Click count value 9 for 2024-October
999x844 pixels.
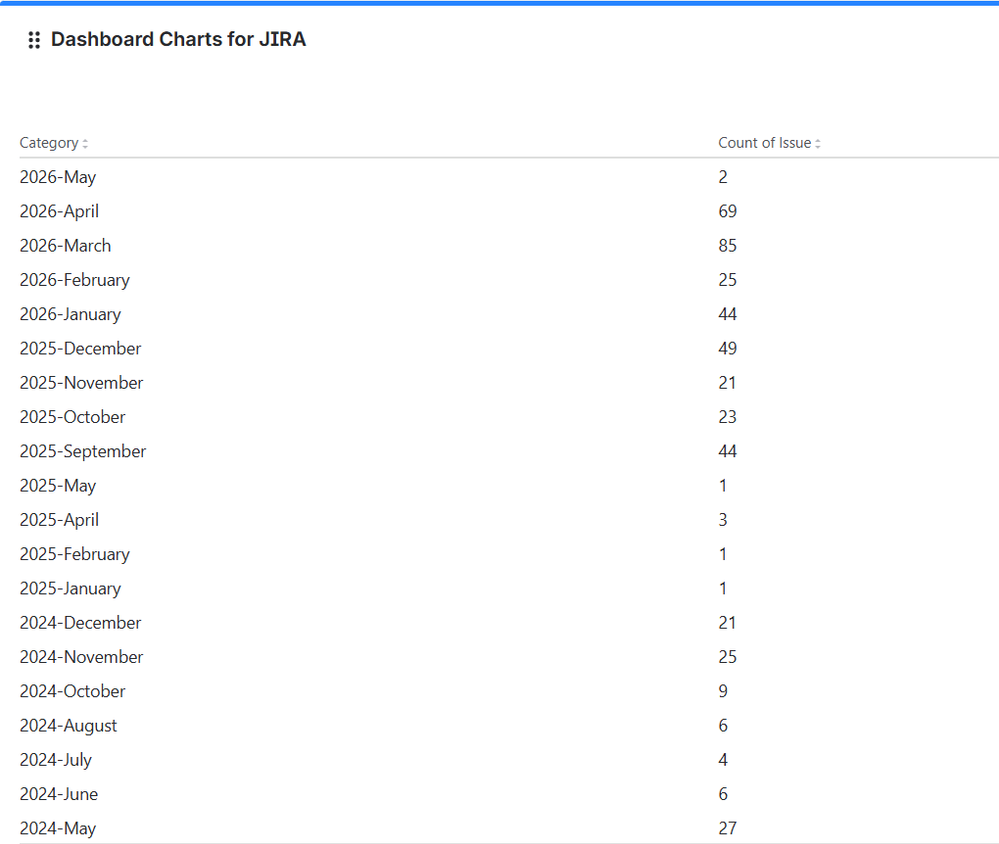tap(723, 692)
